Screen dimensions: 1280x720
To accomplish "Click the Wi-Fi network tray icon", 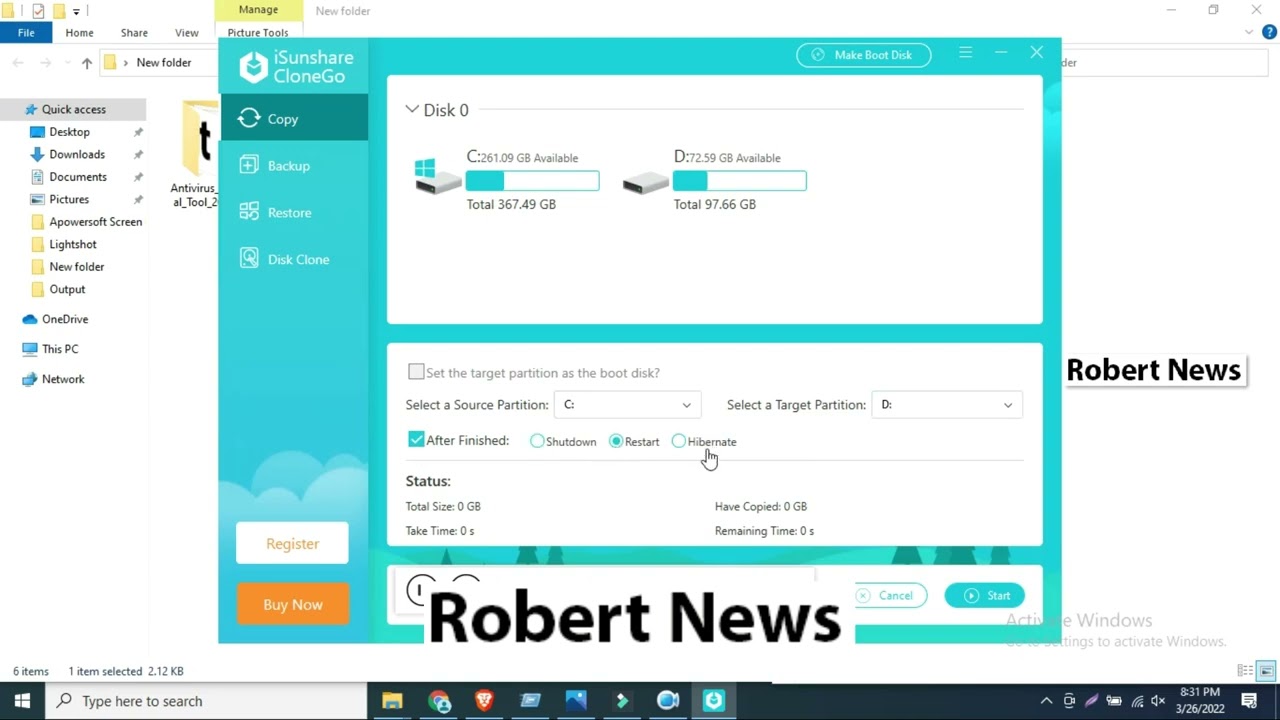I will [1136, 701].
